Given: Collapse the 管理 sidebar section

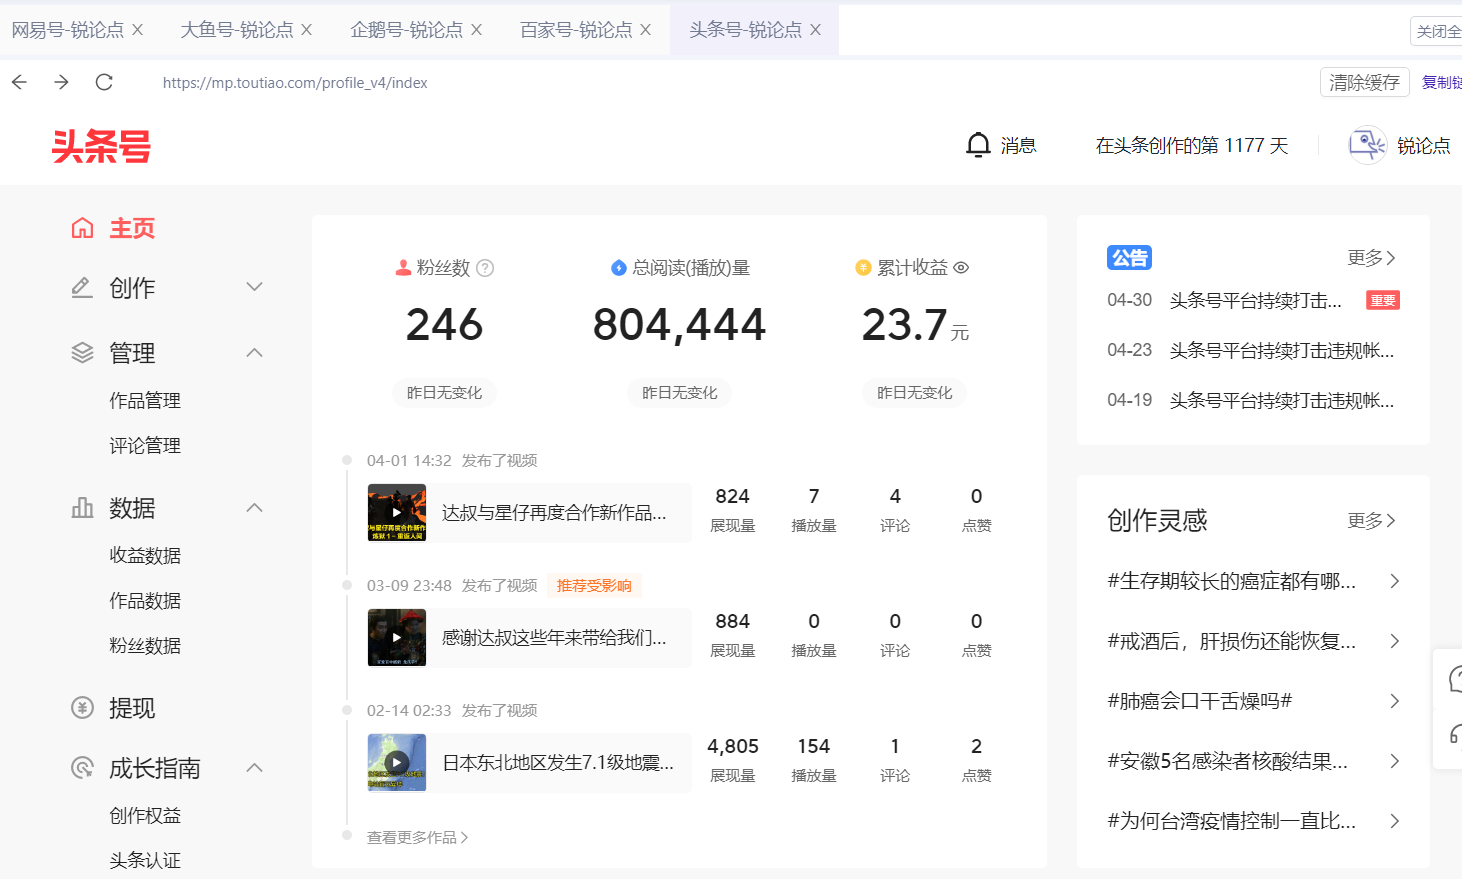Looking at the screenshot, I should tap(254, 353).
